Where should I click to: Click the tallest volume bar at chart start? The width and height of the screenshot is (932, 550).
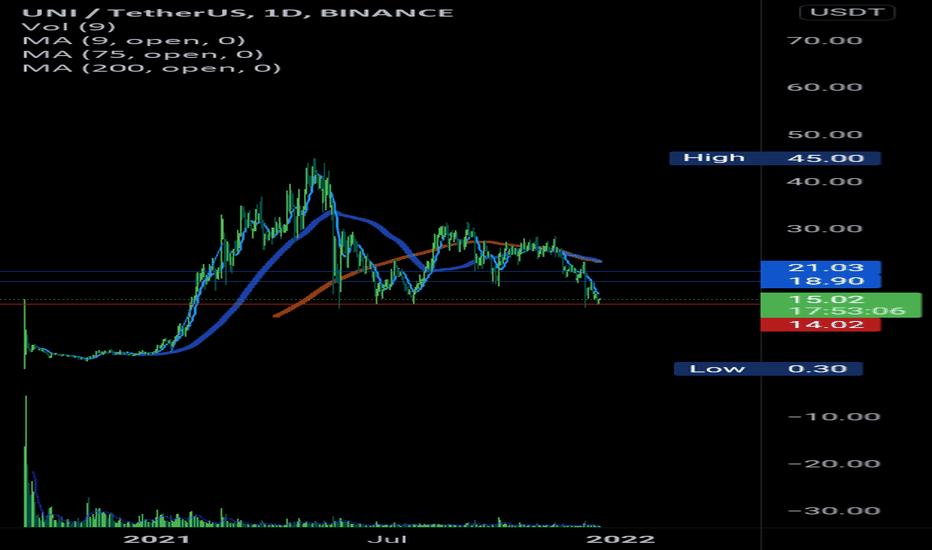tap(26, 461)
